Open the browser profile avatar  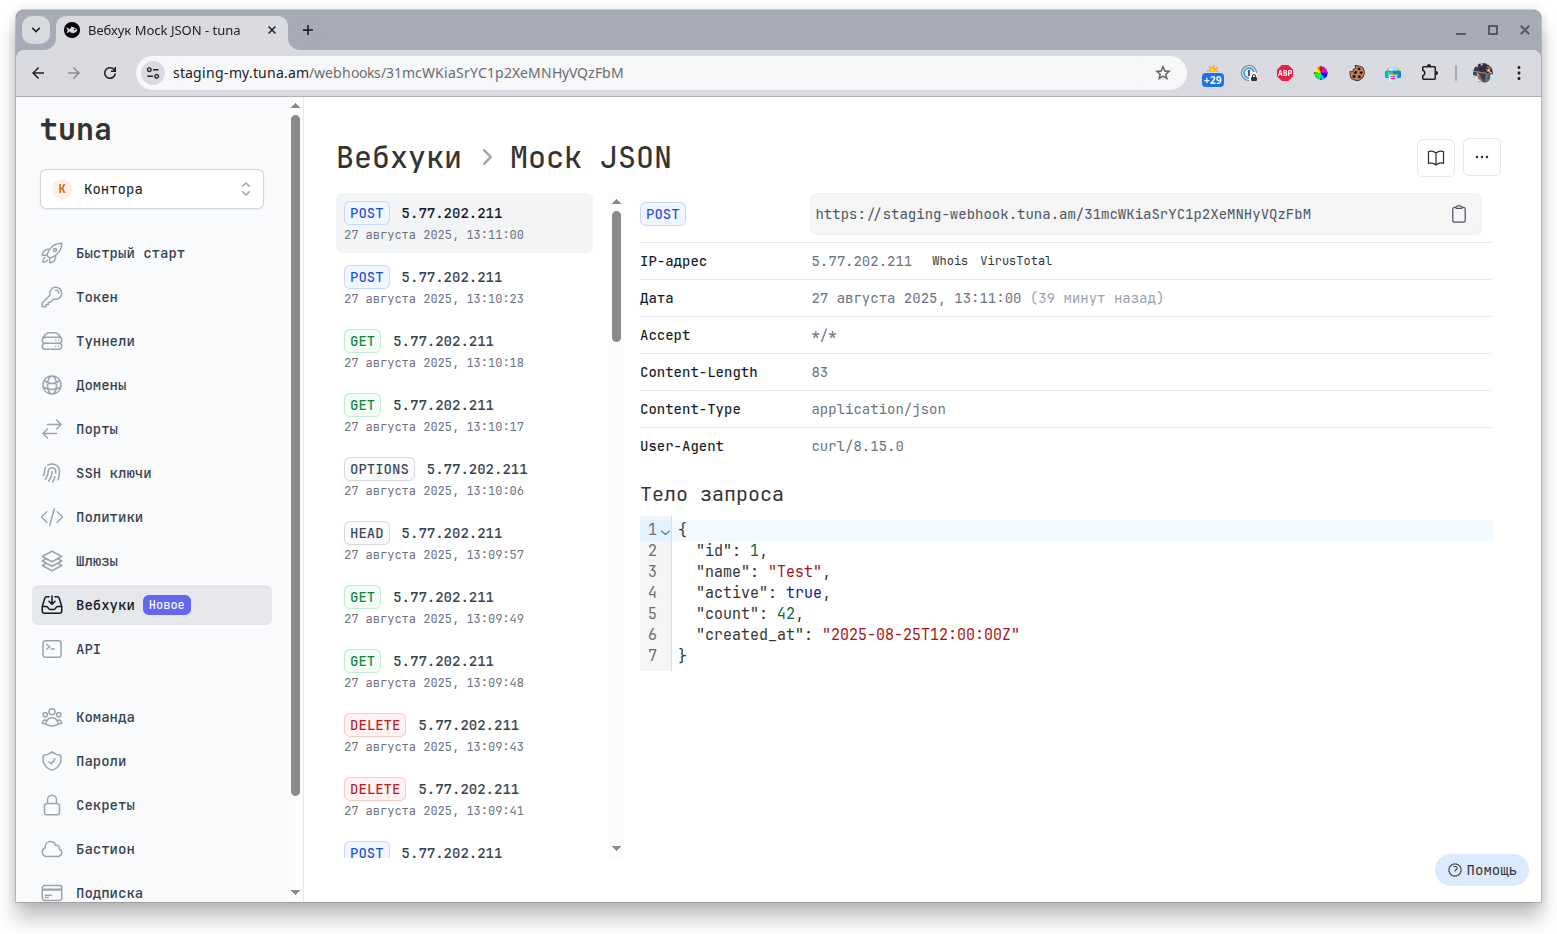(1483, 73)
